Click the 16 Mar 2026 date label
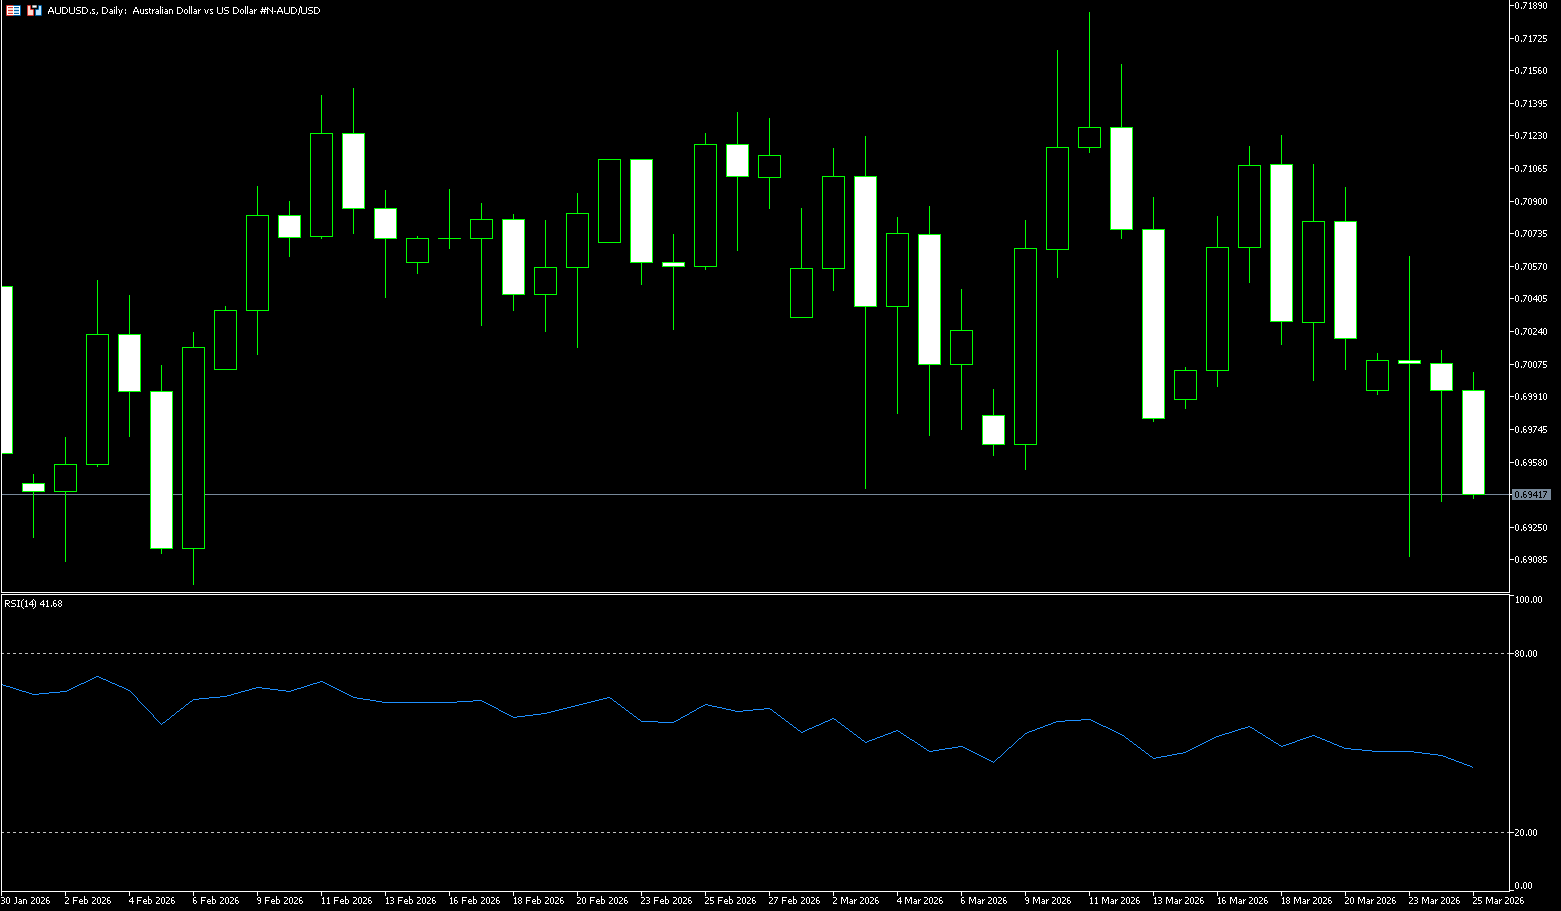This screenshot has height=911, width=1561. click(1242, 901)
